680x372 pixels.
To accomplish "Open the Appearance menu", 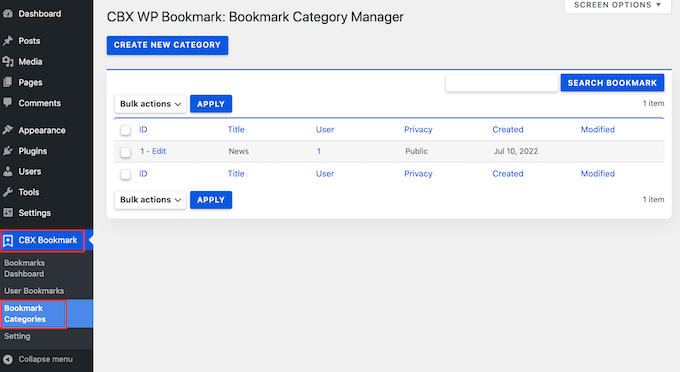I will (42, 131).
